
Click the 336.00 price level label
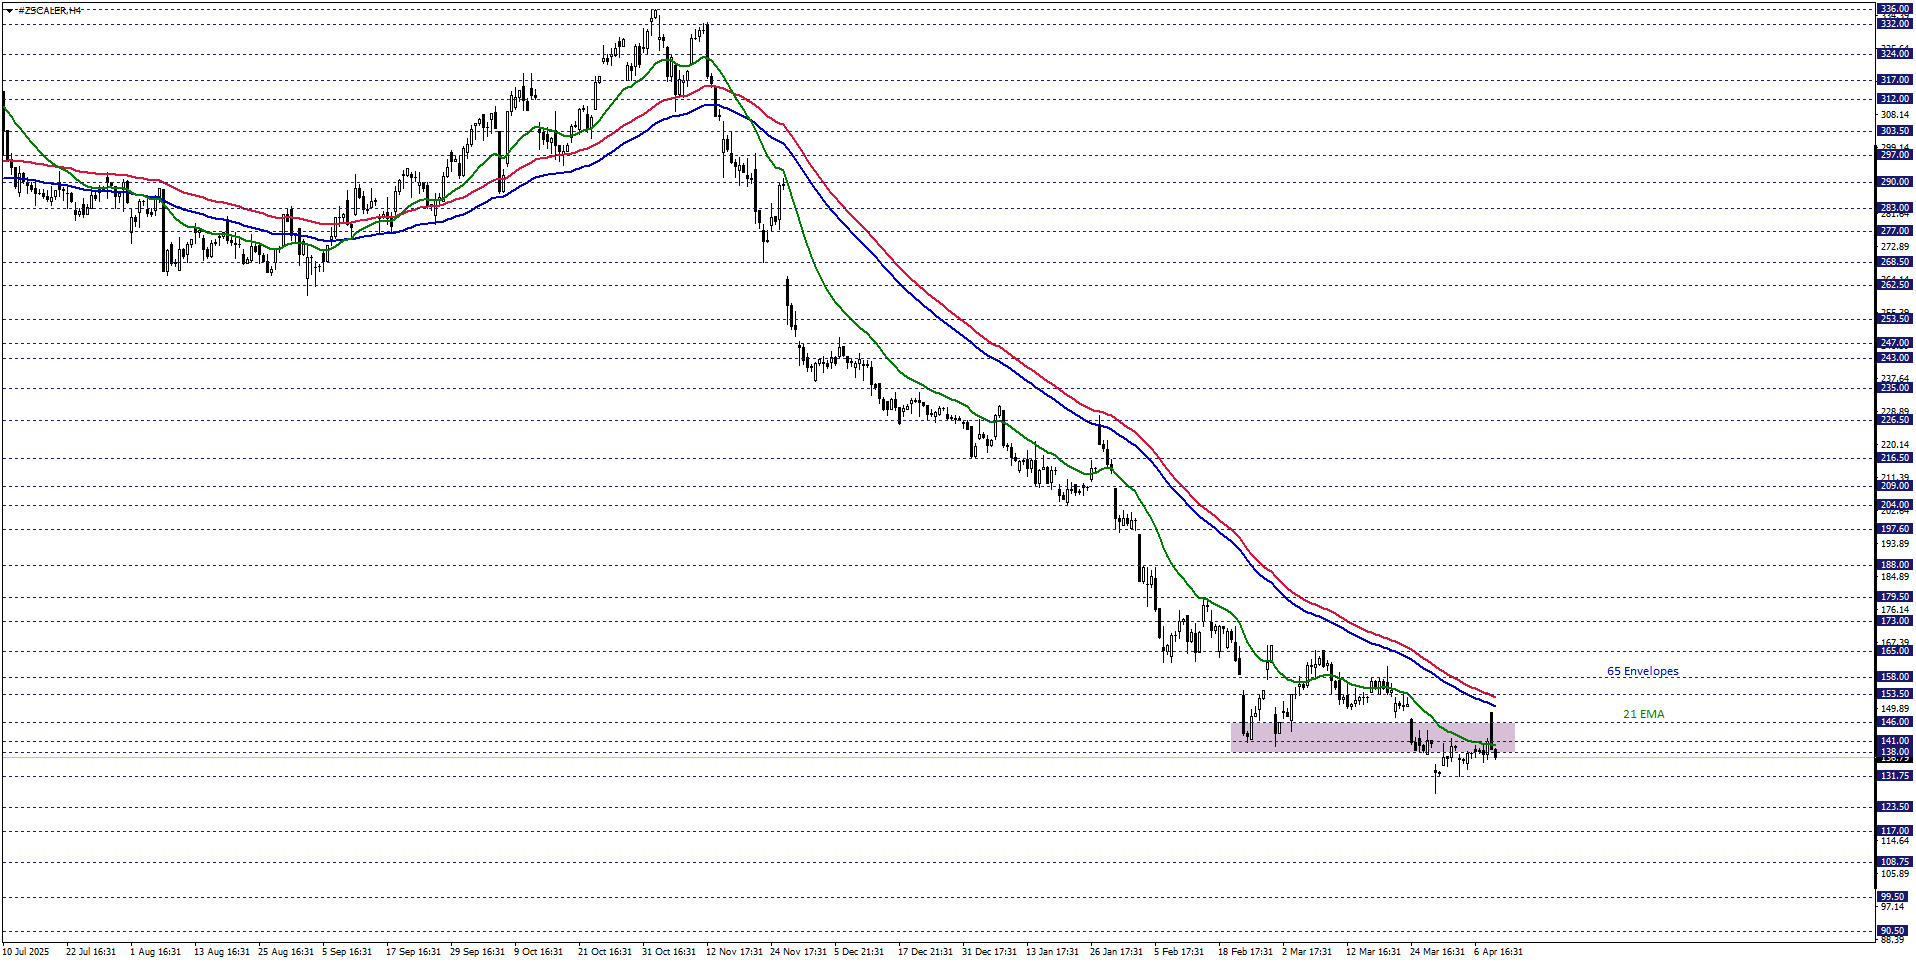[1894, 8]
